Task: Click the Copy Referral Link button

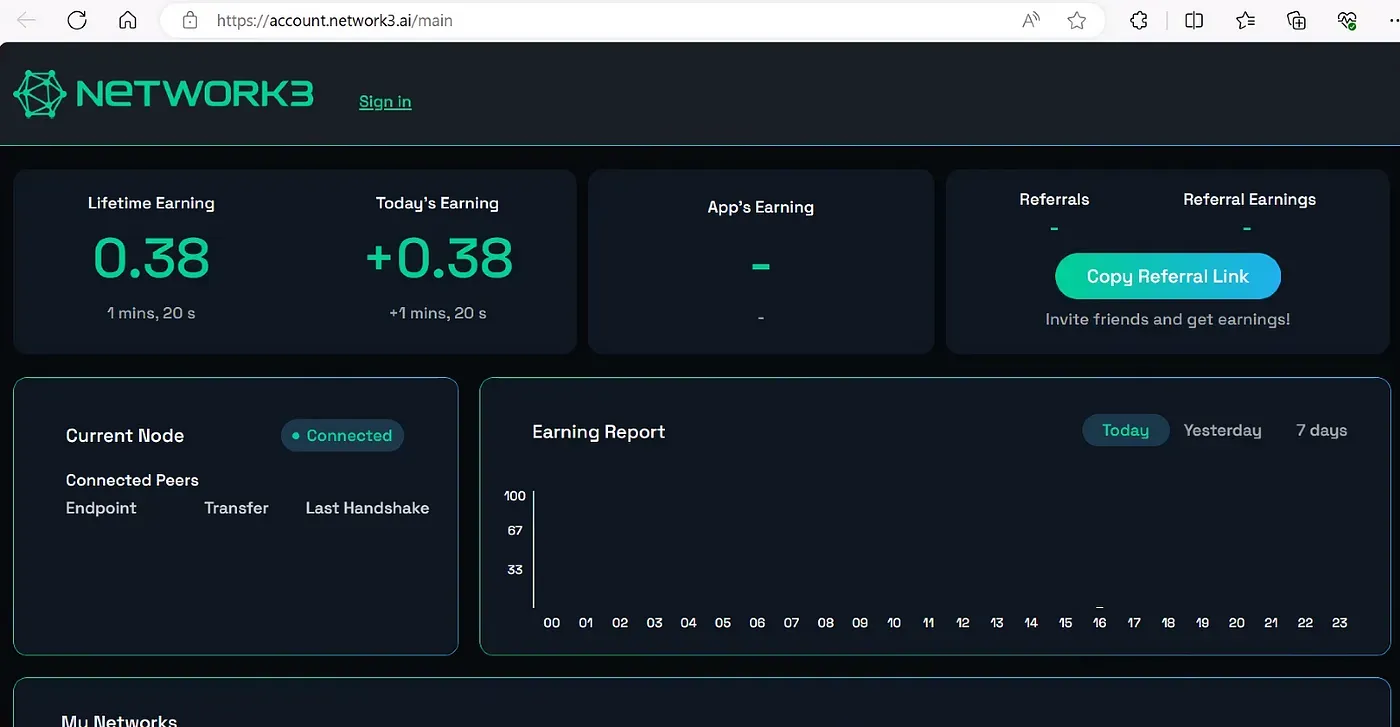Action: (1167, 277)
